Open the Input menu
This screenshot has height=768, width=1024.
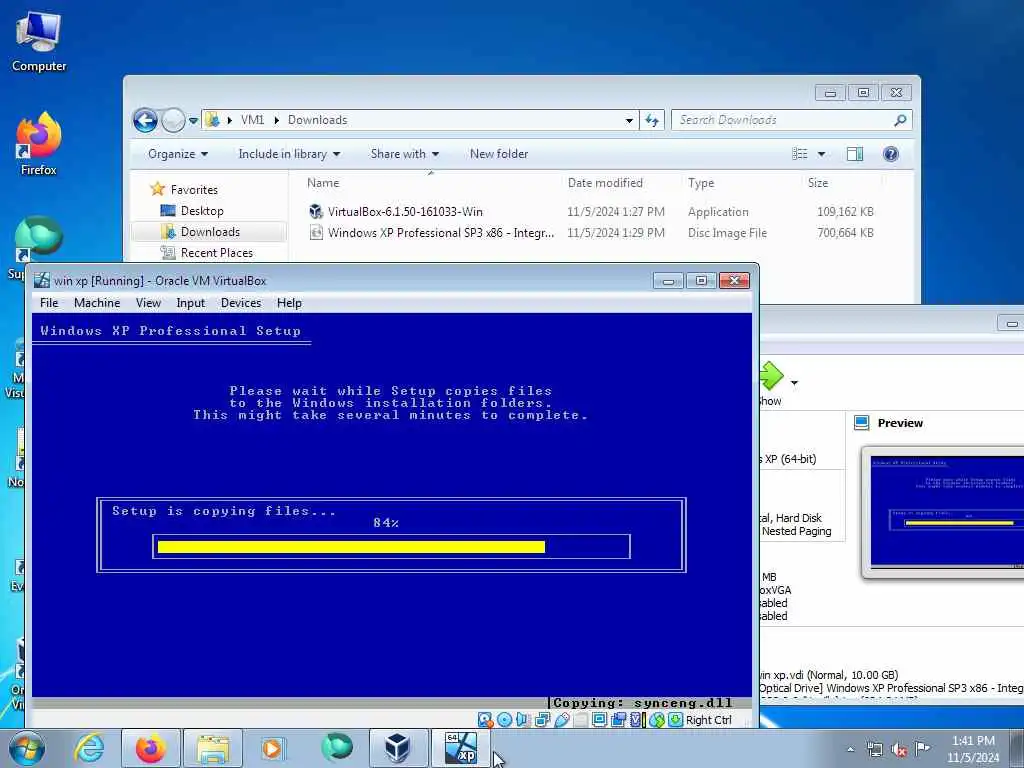coord(191,303)
